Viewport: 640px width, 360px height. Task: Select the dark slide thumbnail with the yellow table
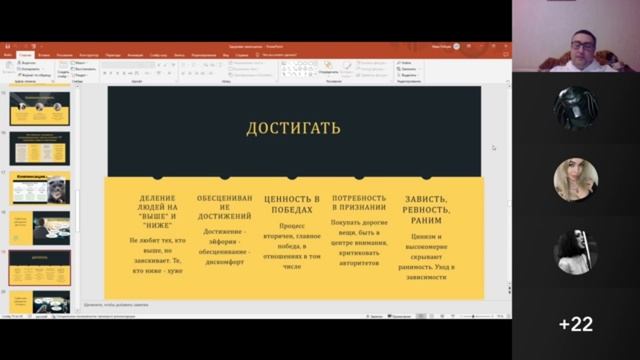pyautogui.click(x=40, y=148)
